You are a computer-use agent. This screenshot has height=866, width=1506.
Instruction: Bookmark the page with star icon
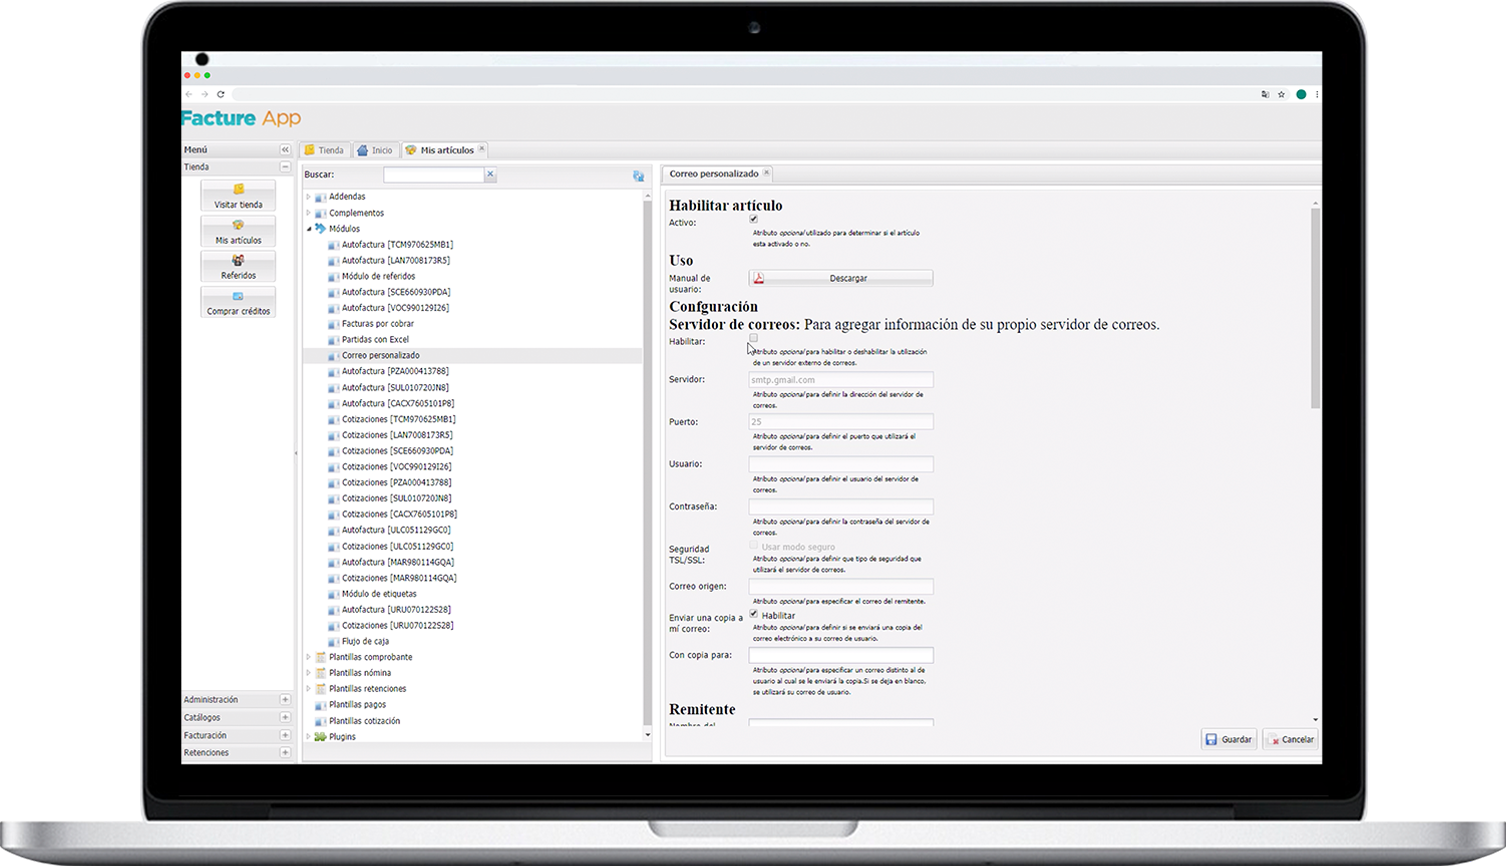[x=1281, y=95]
